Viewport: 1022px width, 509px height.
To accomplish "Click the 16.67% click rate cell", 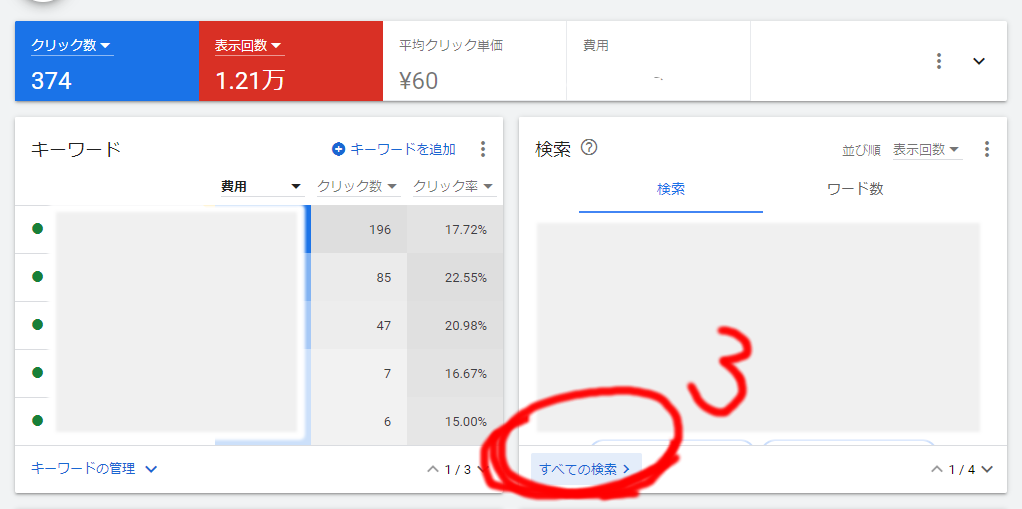I will pyautogui.click(x=455, y=373).
